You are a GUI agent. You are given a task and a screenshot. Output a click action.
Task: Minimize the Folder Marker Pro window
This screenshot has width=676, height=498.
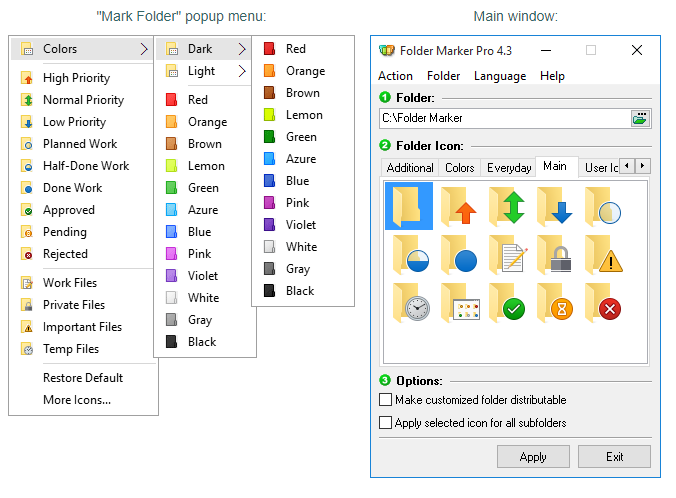[546, 50]
